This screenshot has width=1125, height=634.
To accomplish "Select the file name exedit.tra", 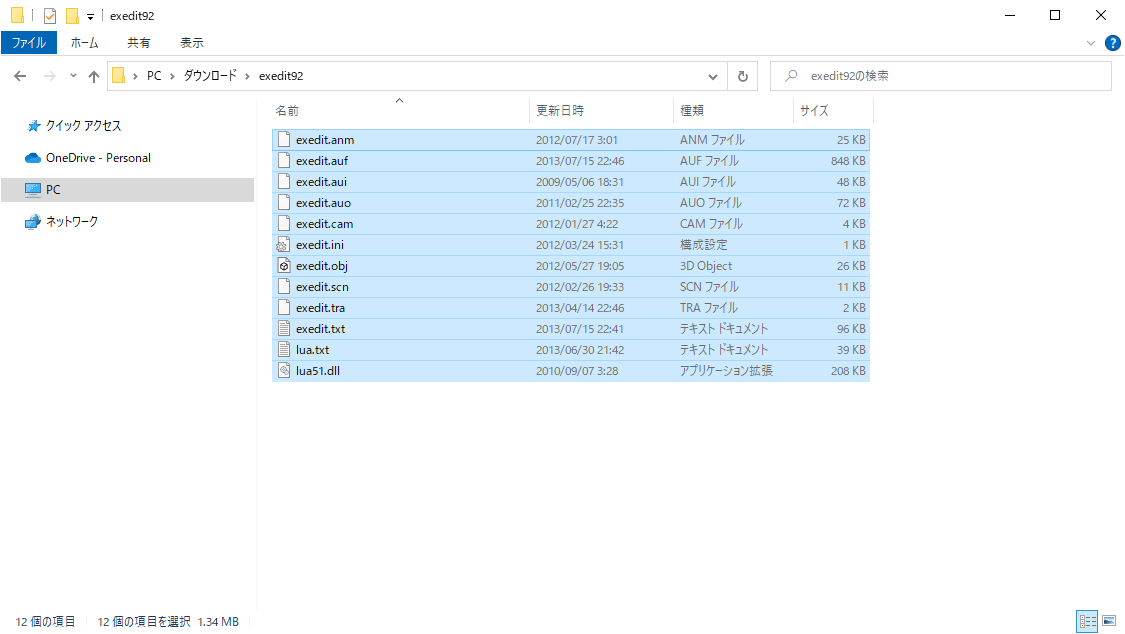I will [320, 308].
